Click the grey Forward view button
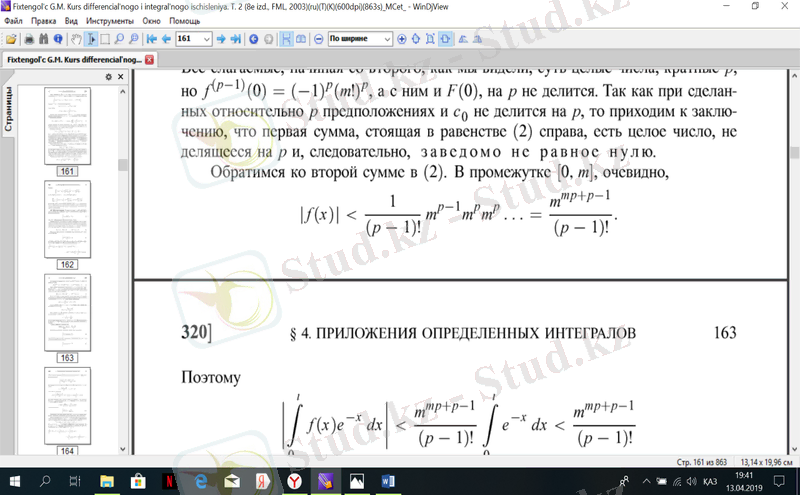 (268, 39)
